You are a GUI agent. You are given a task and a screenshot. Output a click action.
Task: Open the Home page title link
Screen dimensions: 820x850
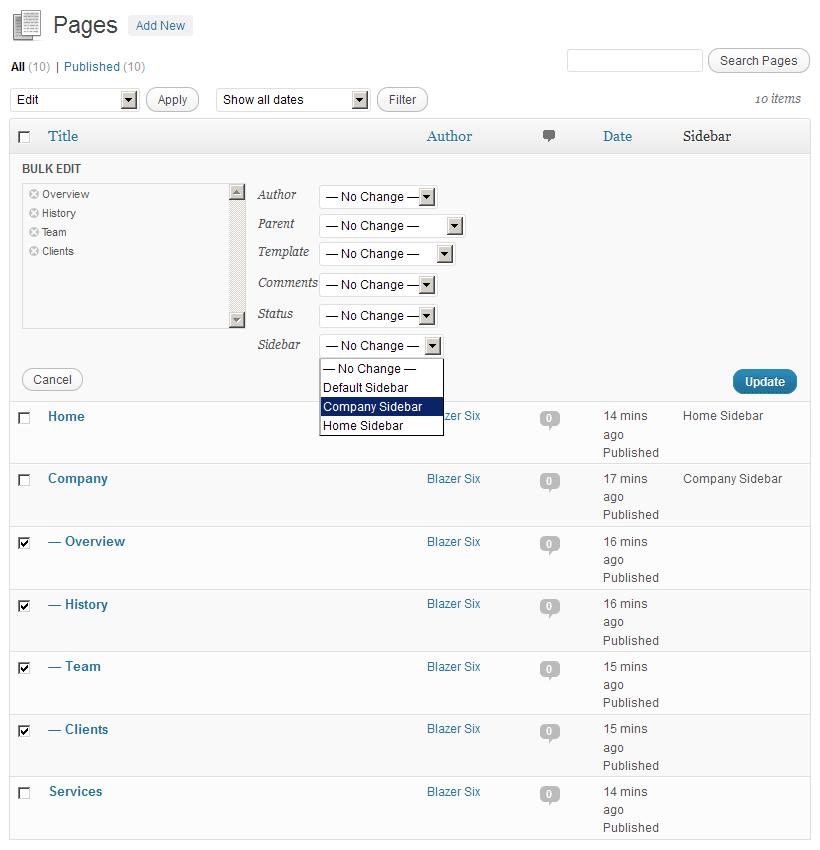[x=66, y=416]
